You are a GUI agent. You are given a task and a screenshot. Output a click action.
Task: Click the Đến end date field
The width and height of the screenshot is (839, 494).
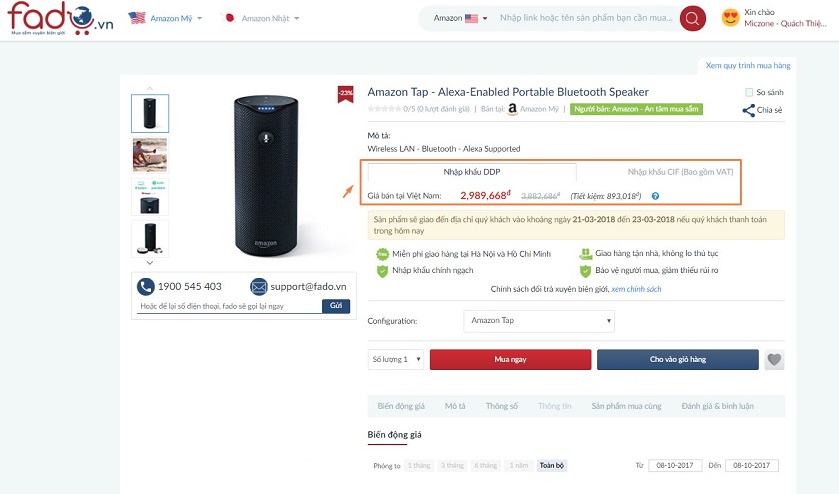[x=752, y=466]
